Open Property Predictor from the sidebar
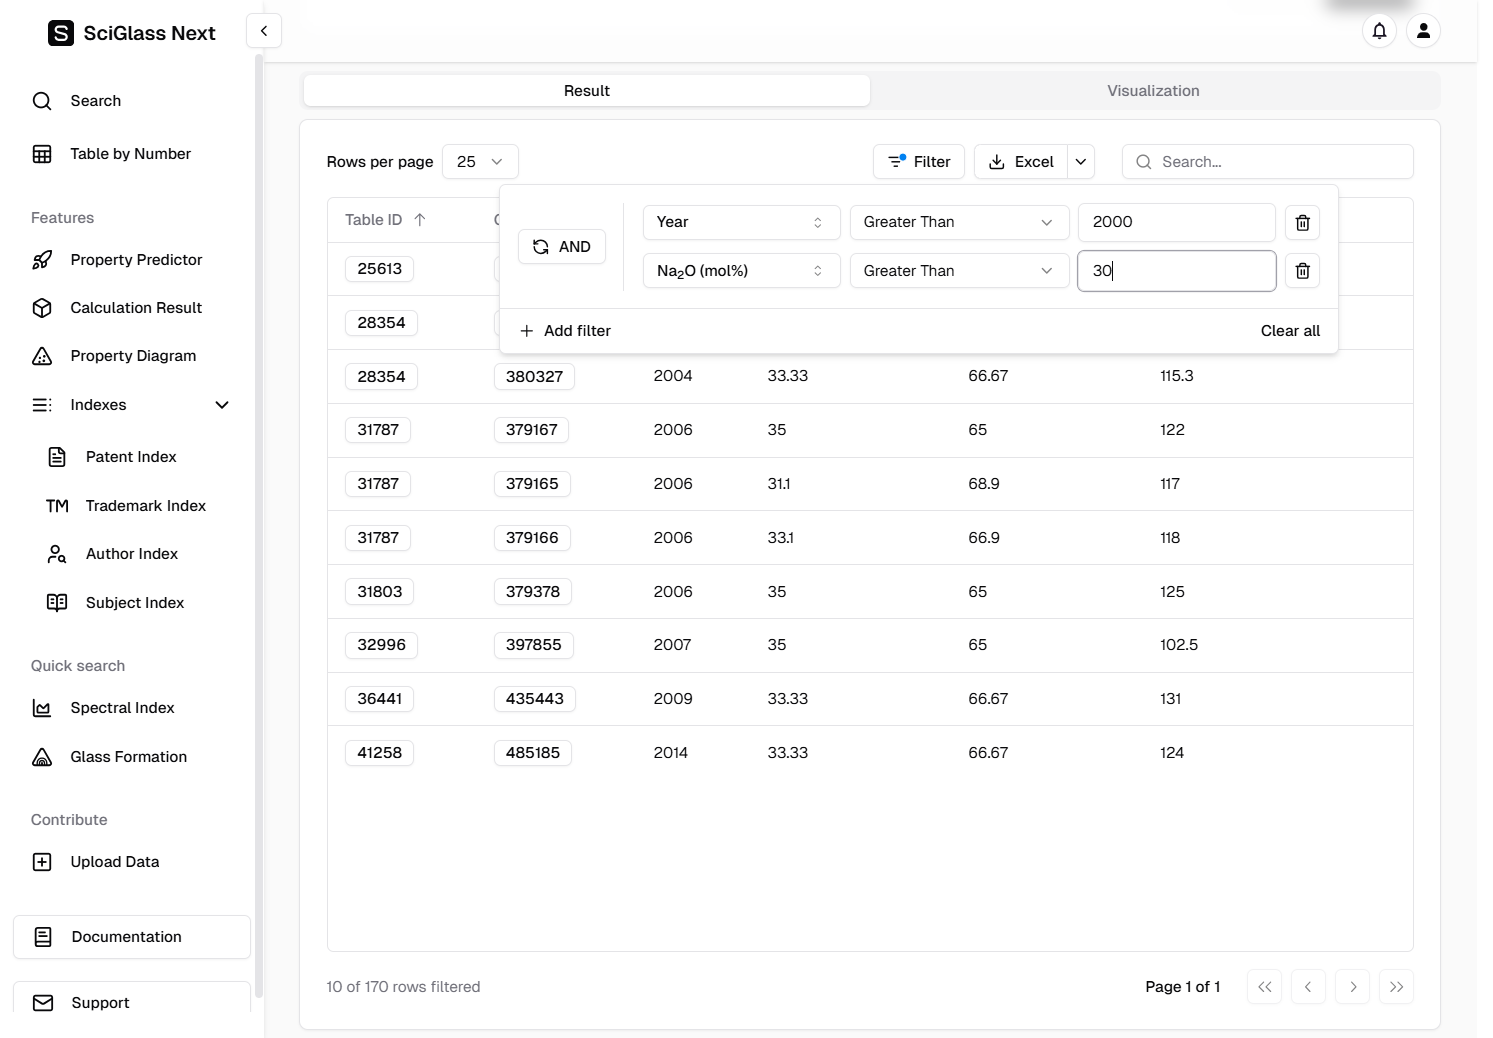The width and height of the screenshot is (1493, 1038). 136,260
